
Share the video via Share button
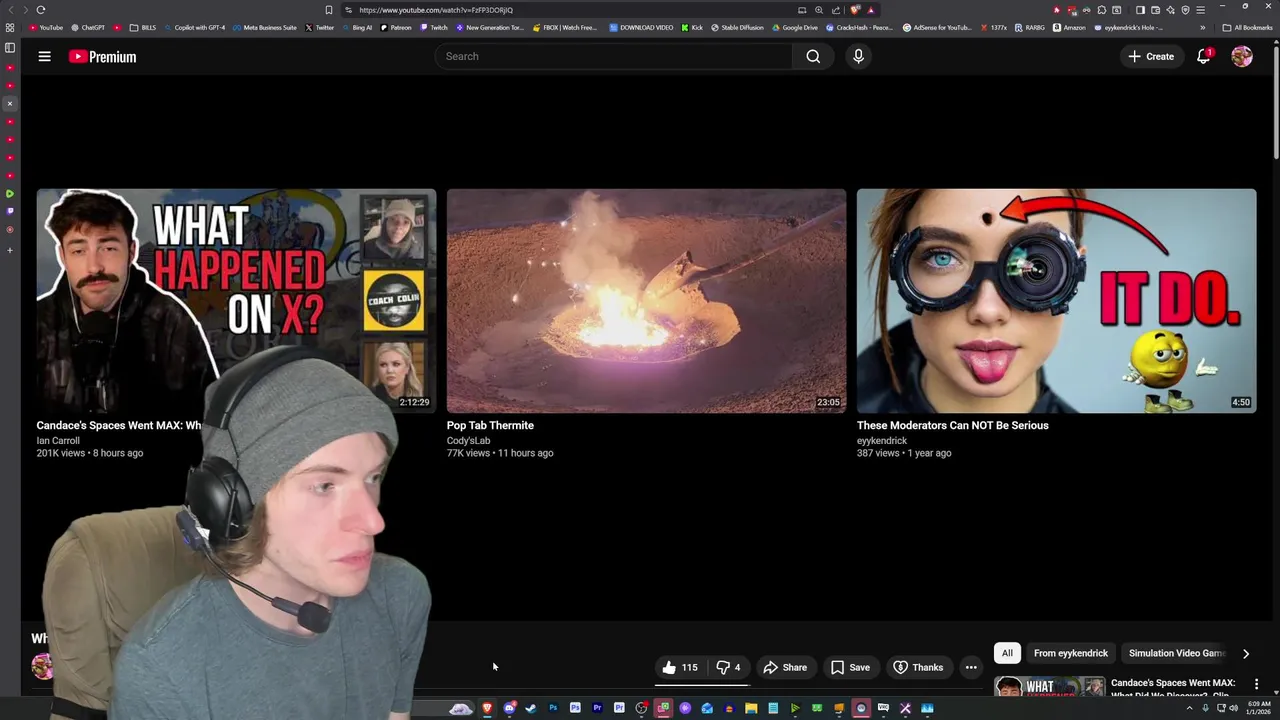tap(785, 667)
